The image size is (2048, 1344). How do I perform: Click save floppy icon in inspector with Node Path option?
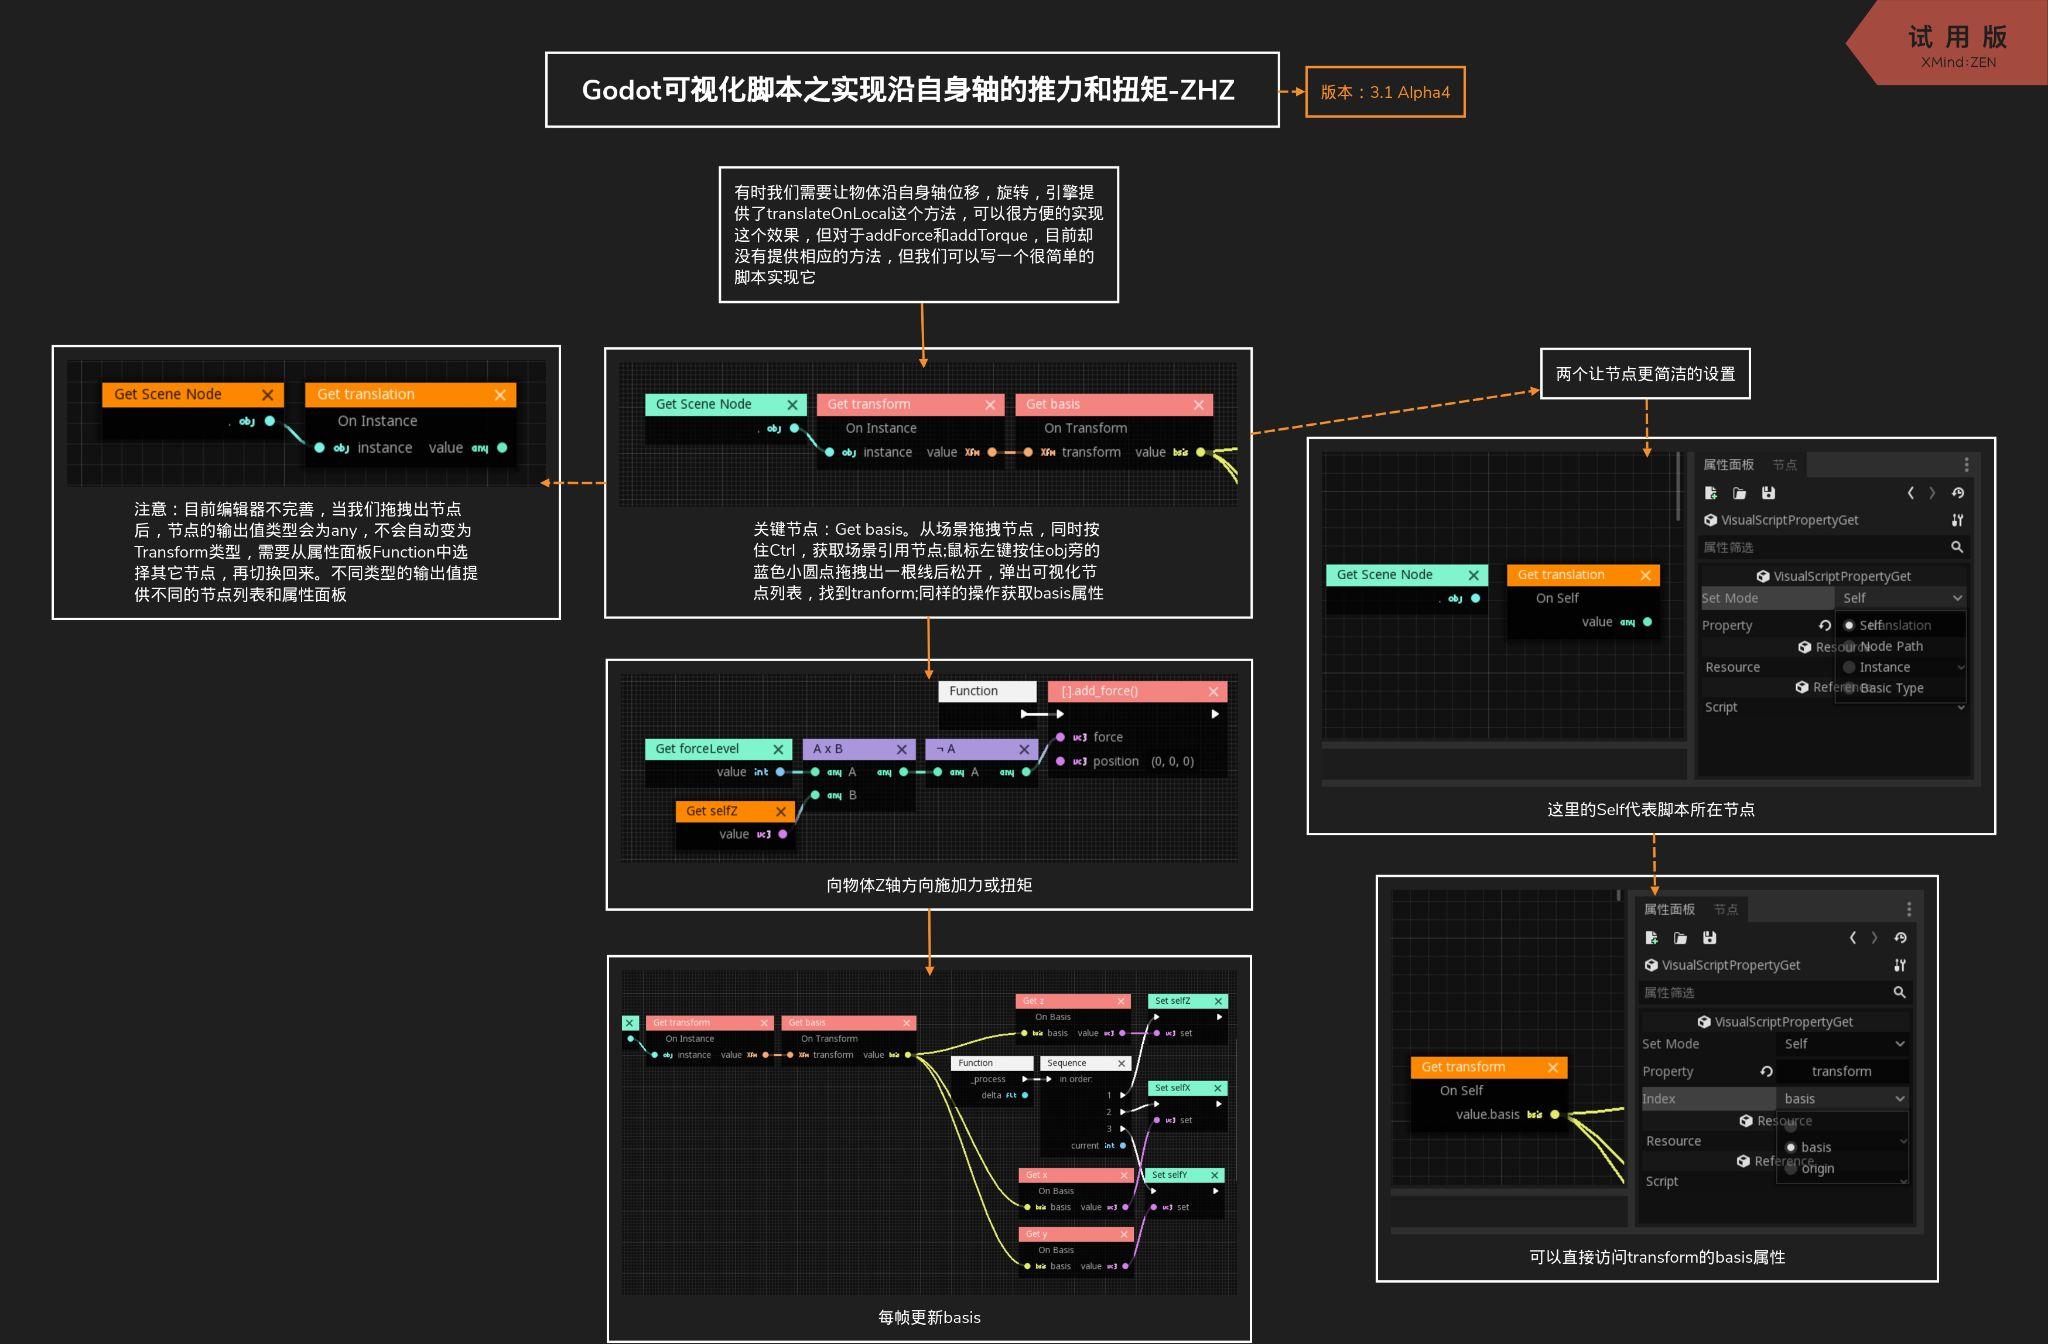(x=1768, y=493)
